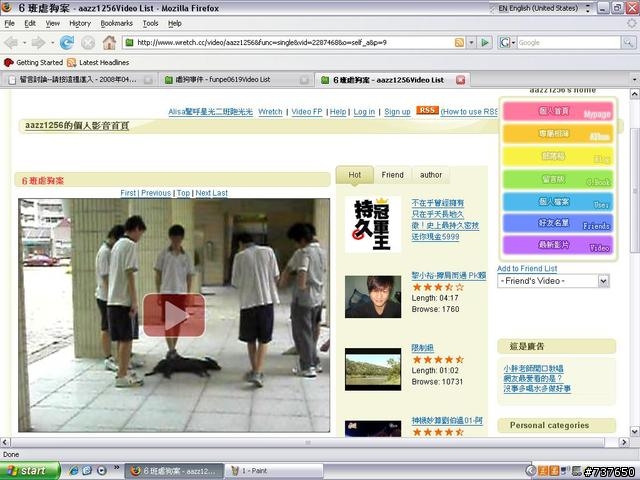Switch to the first browser tab 2008年04
Screen dimensions: 640x480
click(x=79, y=80)
